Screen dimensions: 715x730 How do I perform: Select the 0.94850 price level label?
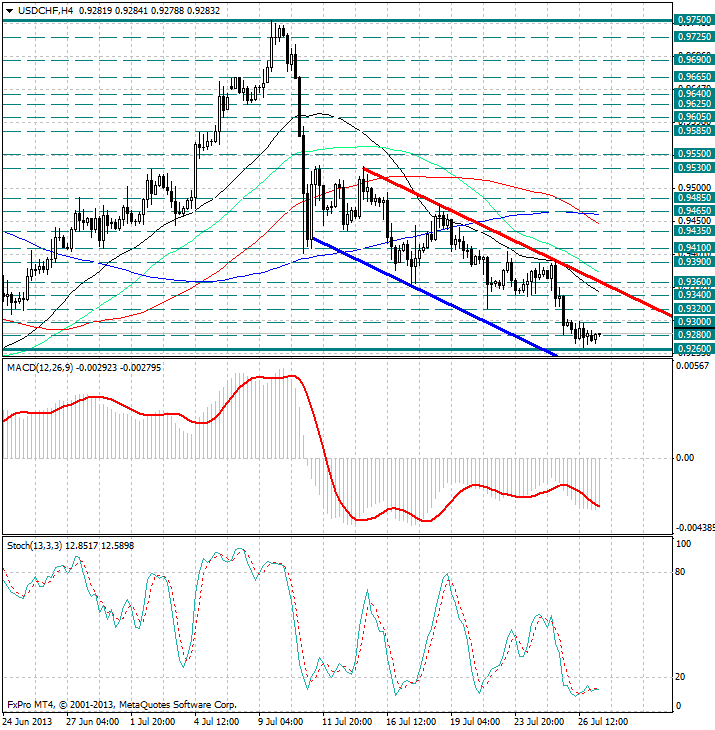point(694,197)
